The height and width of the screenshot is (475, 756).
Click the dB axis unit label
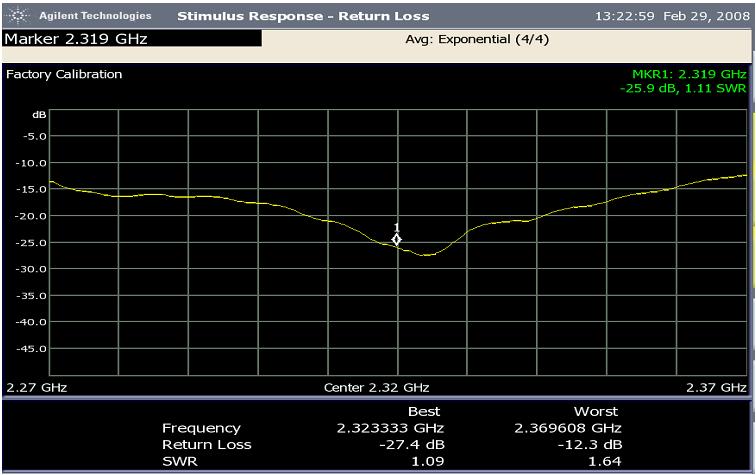click(x=39, y=115)
